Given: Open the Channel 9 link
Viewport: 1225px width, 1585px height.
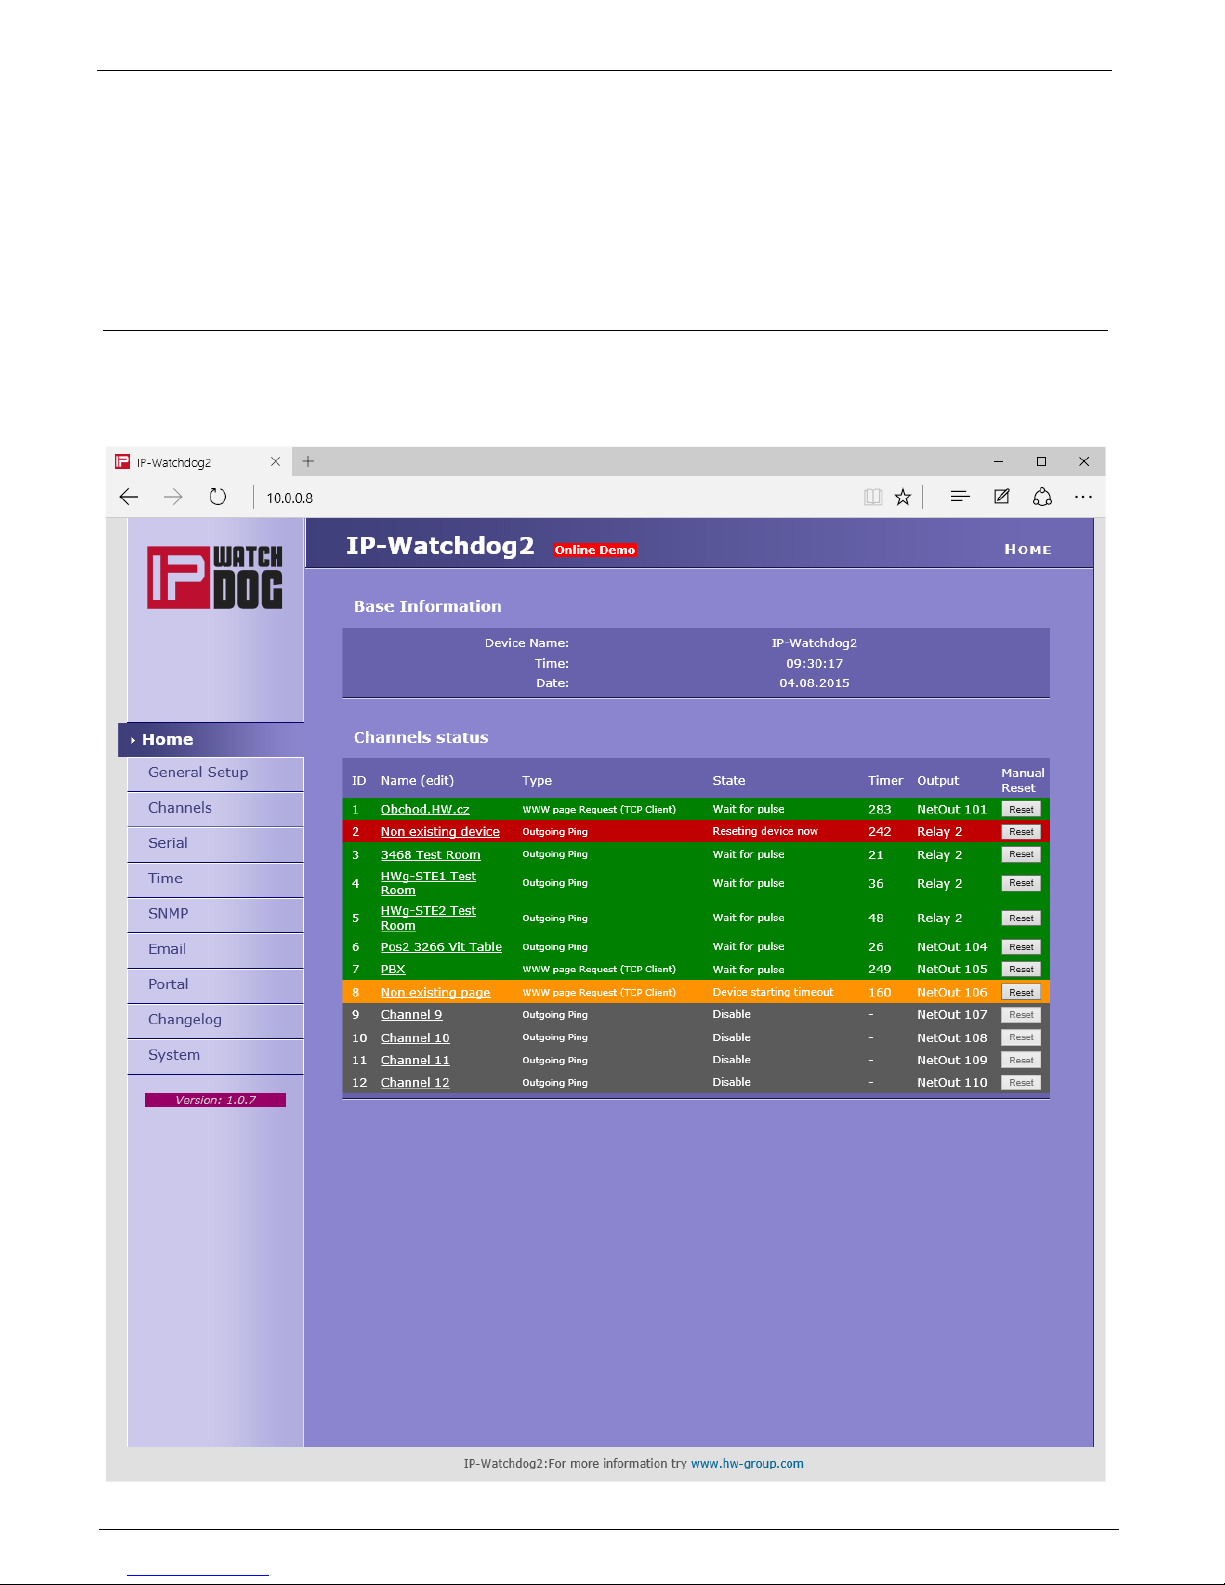Looking at the screenshot, I should click(411, 1015).
